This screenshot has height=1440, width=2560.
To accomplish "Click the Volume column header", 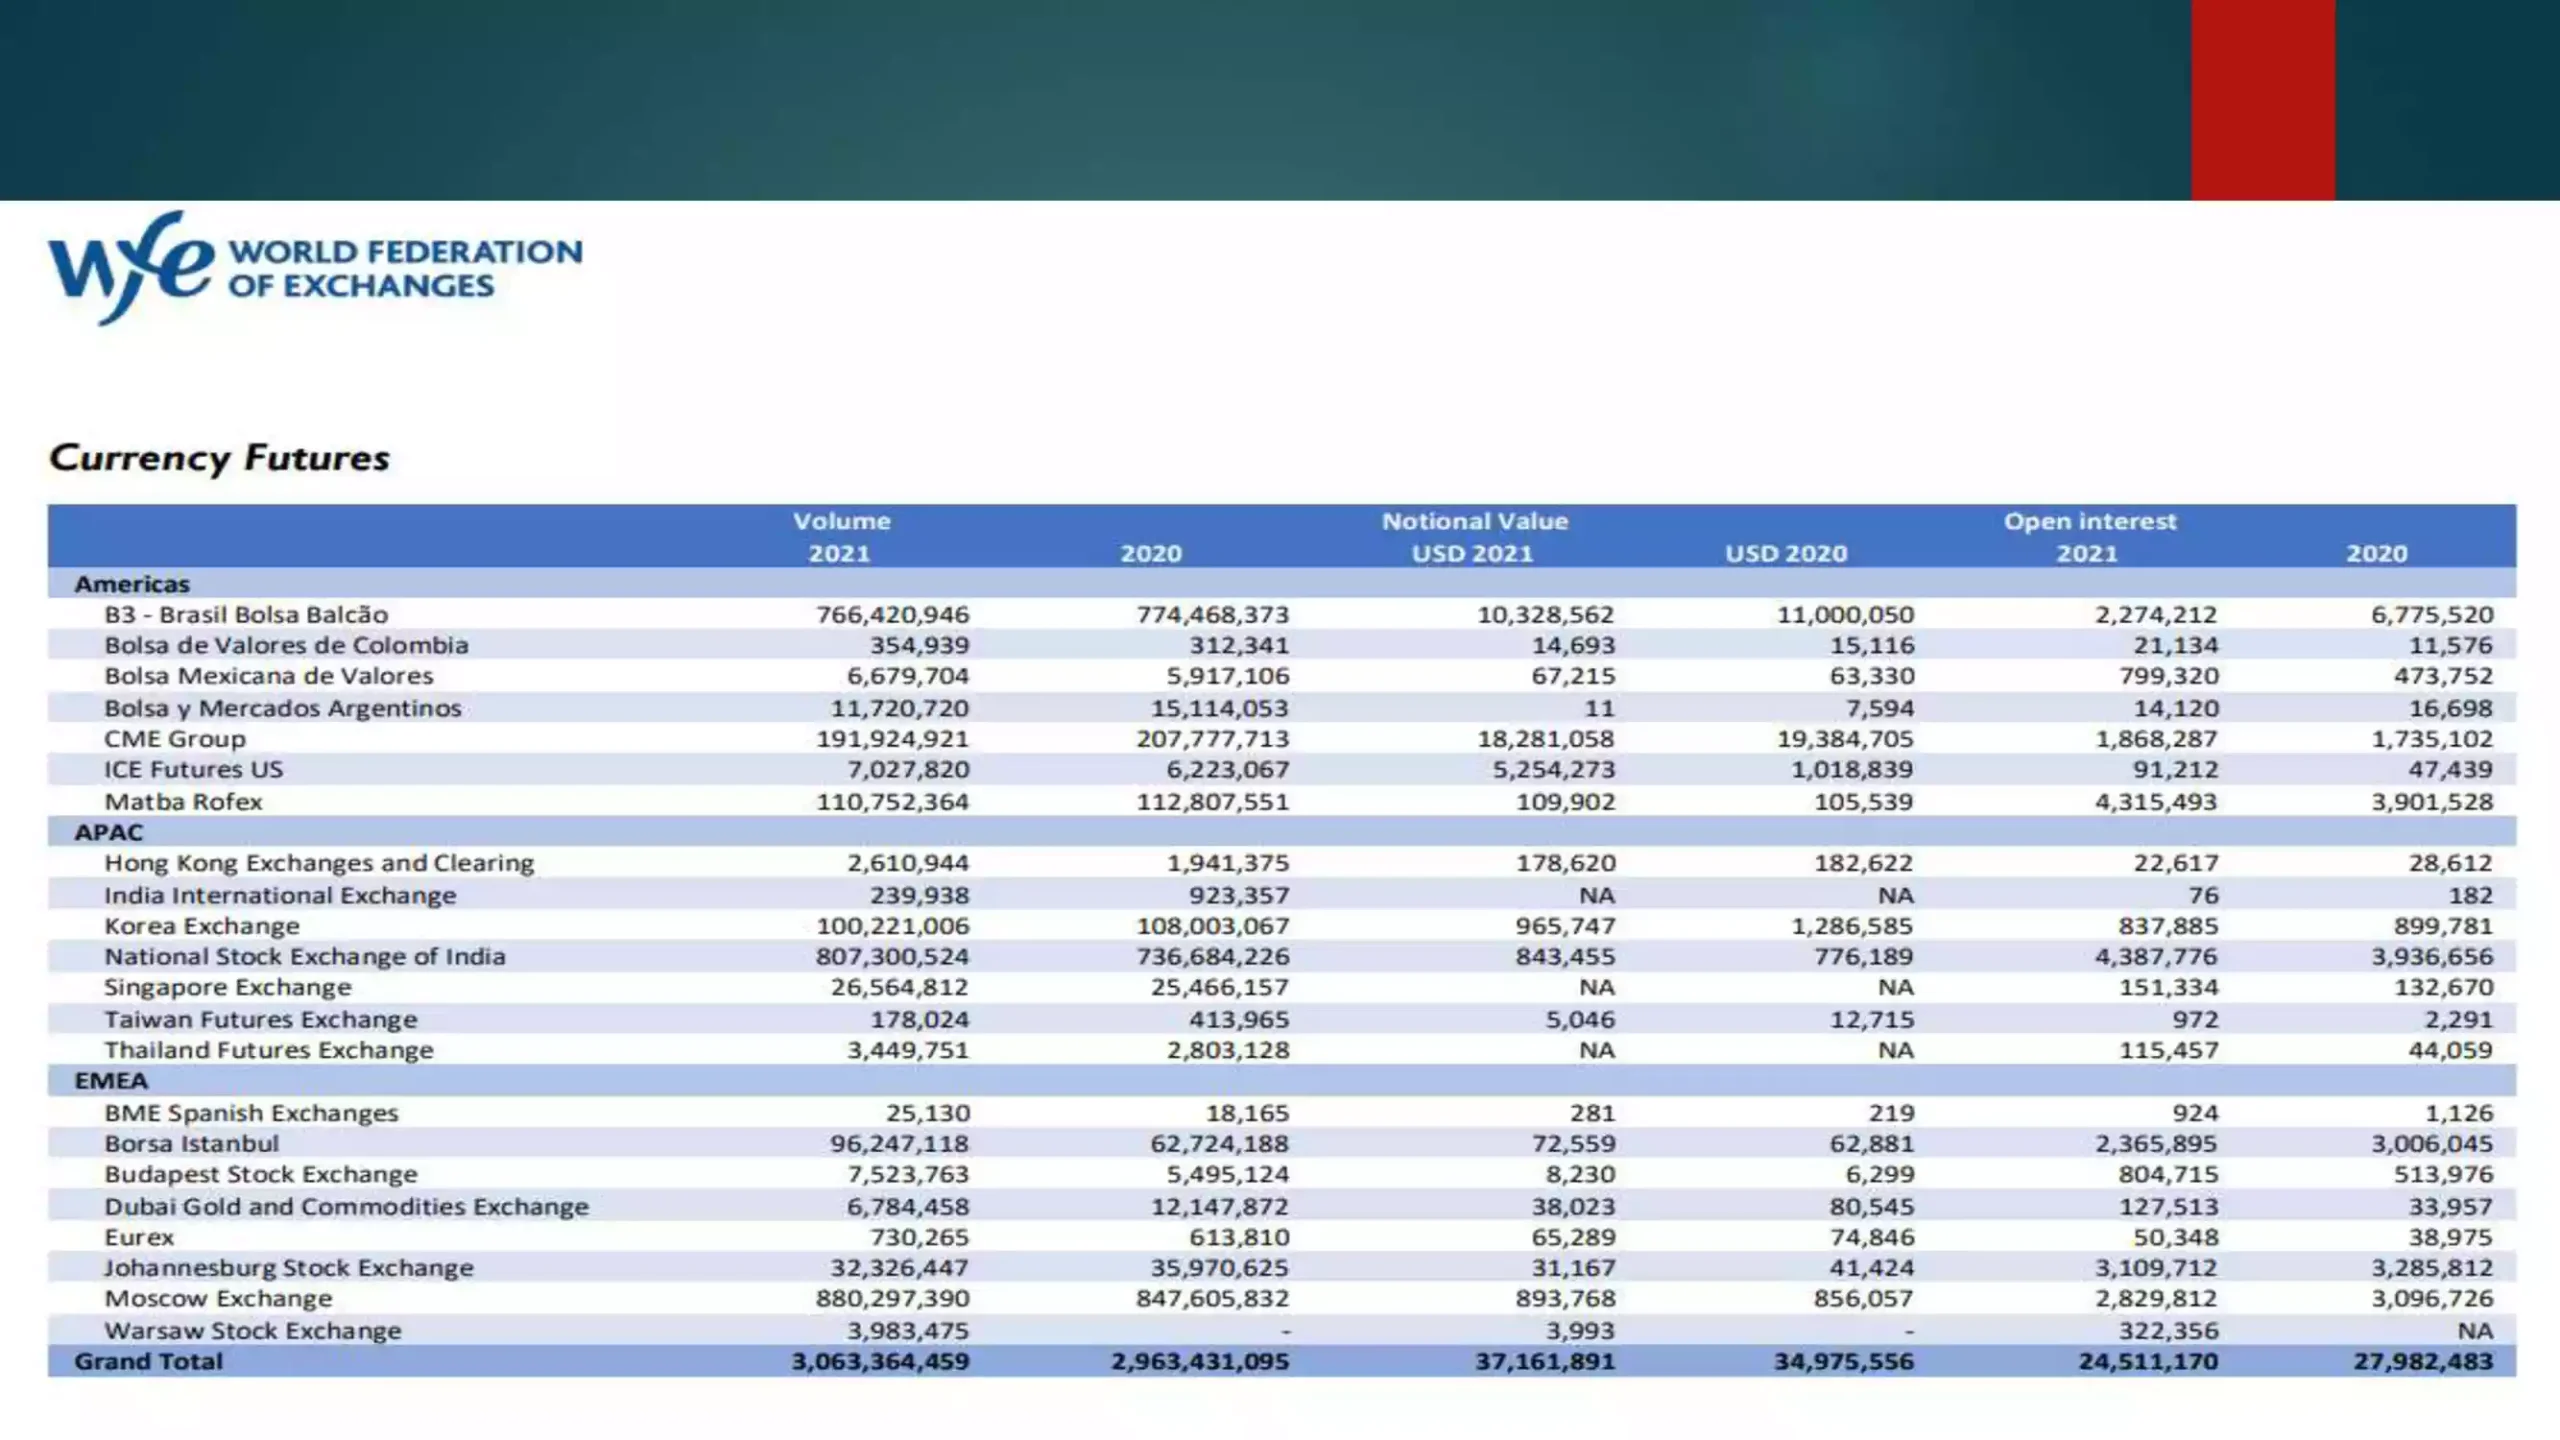I will click(841, 521).
